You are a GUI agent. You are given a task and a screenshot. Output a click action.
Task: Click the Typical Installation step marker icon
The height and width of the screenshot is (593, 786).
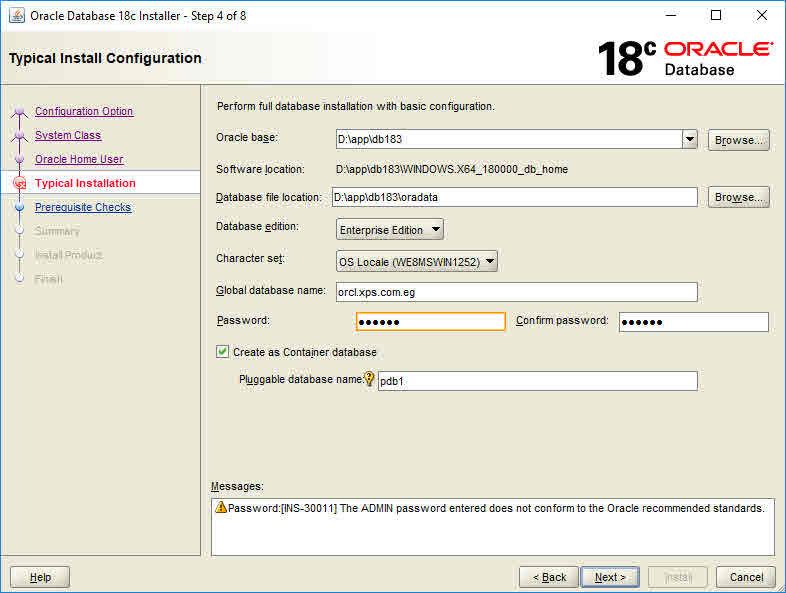pos(19,184)
